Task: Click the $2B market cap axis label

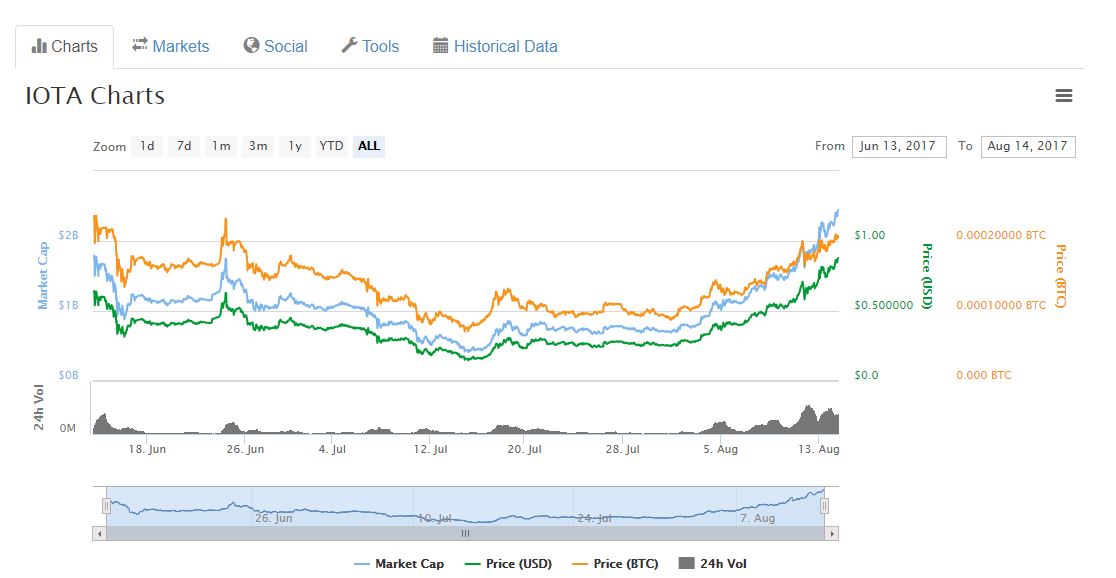Action: [x=68, y=235]
